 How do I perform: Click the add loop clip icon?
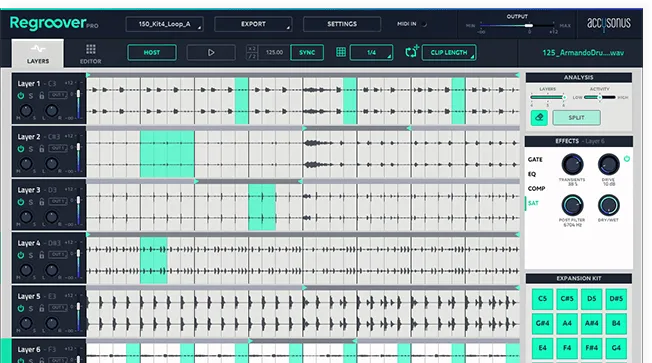point(412,52)
